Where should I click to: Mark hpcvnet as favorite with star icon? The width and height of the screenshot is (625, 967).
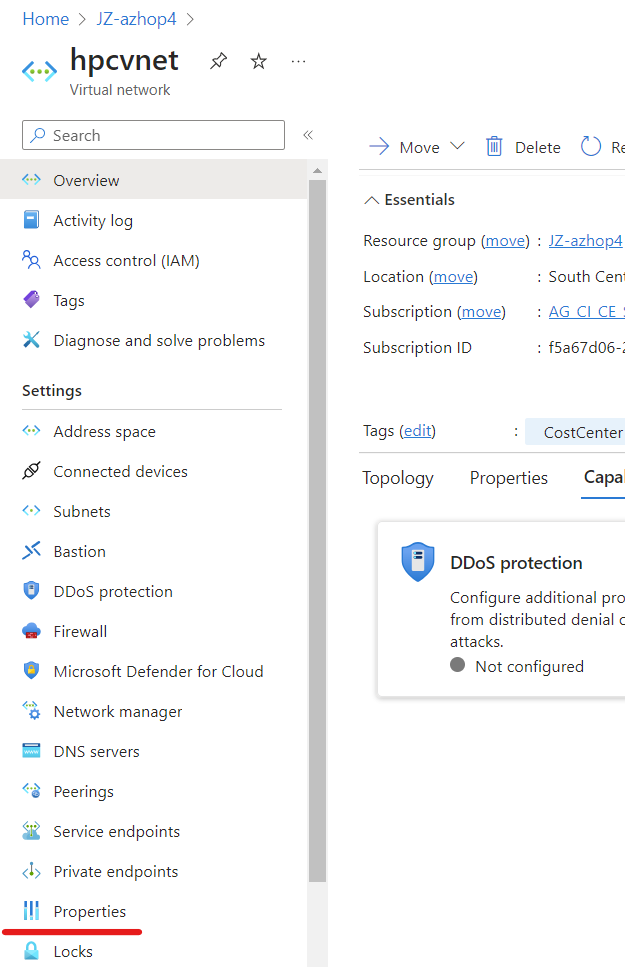pyautogui.click(x=259, y=61)
